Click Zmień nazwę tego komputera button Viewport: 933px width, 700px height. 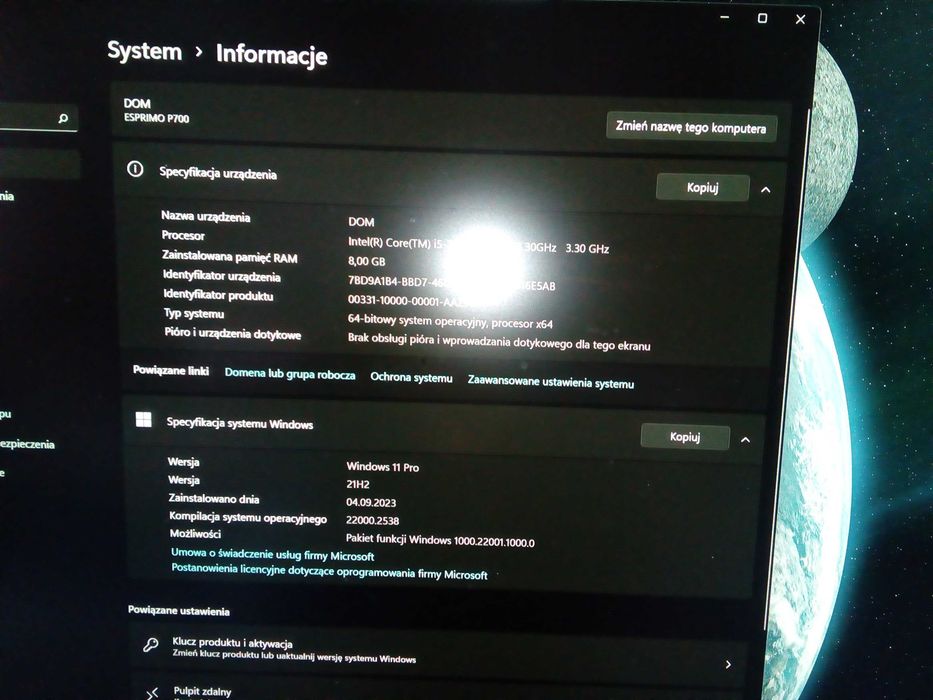(691, 127)
